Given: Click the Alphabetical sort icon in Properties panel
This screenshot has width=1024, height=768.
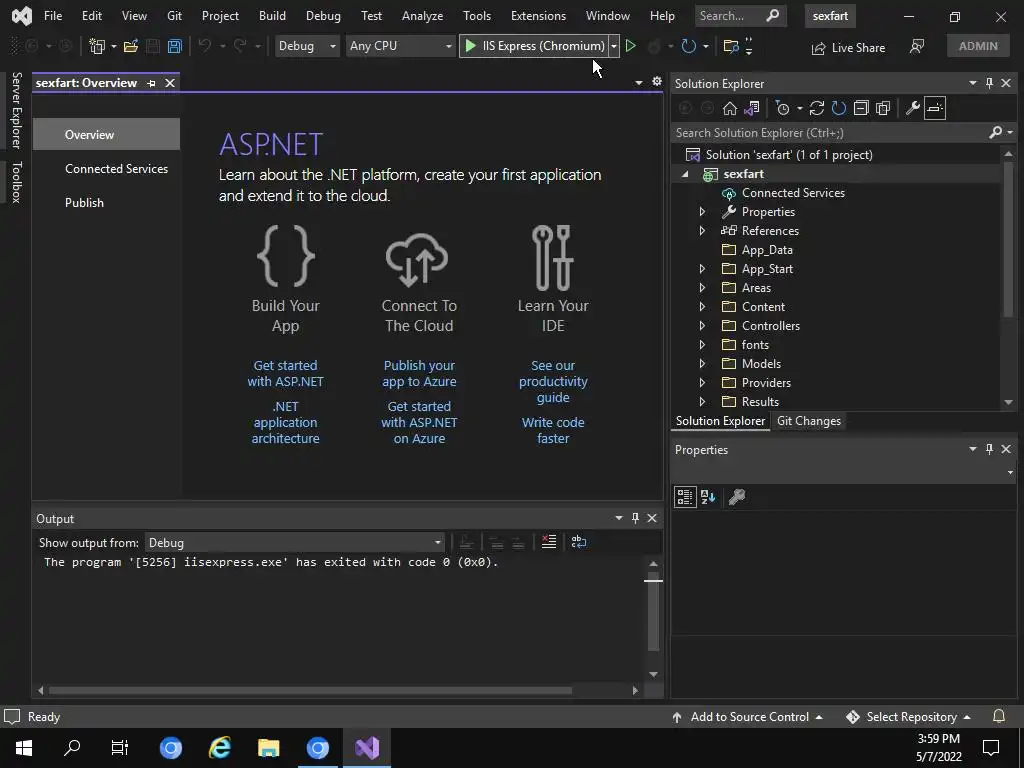Looking at the screenshot, I should point(708,497).
